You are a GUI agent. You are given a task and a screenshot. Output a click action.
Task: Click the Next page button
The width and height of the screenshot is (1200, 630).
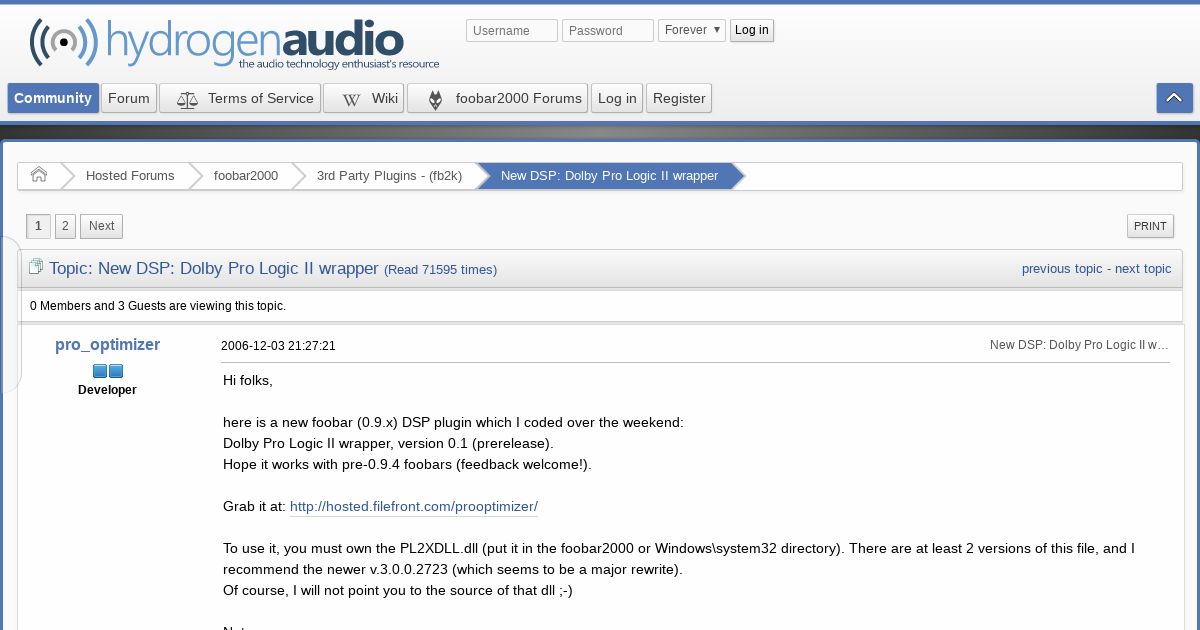102,226
